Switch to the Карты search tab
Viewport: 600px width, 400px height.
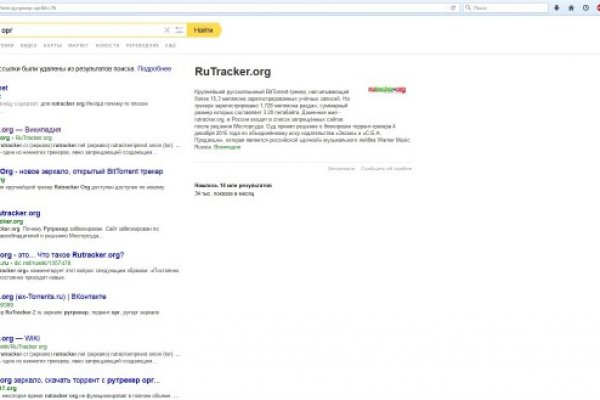(50, 45)
